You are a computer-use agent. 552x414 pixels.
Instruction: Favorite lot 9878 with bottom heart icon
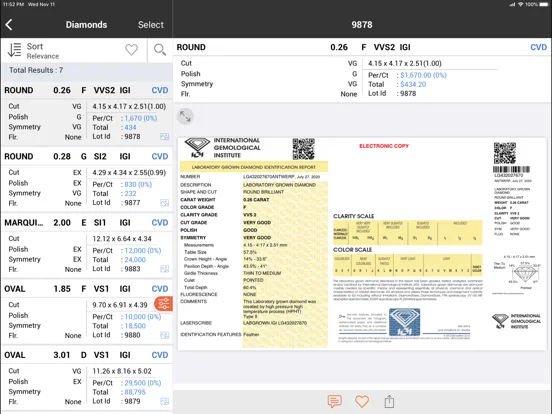pos(362,401)
